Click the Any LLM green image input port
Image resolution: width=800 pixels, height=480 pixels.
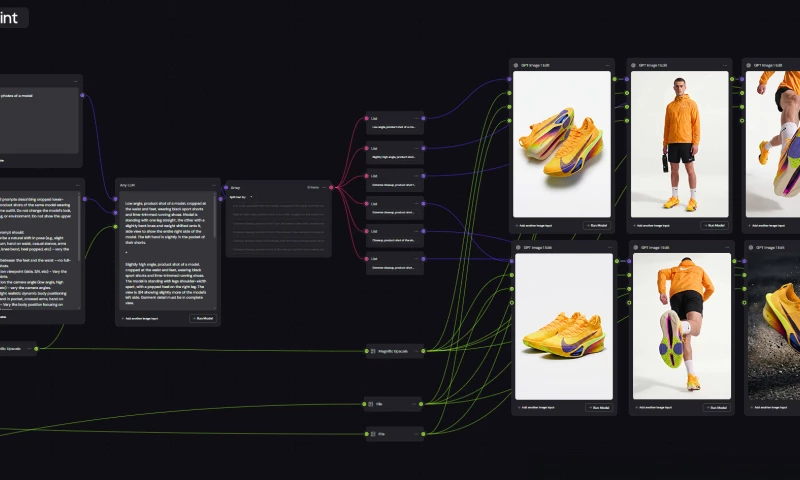tap(115, 226)
